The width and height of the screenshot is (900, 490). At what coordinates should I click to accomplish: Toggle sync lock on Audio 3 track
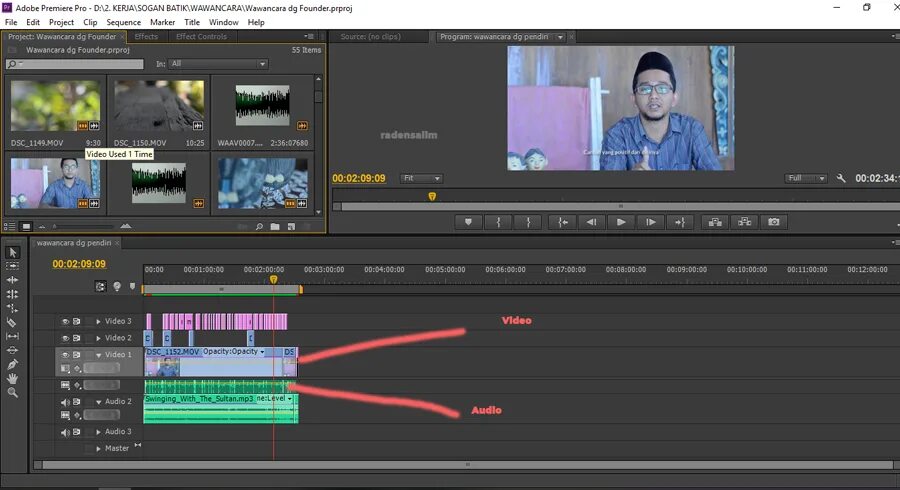pyautogui.click(x=76, y=432)
